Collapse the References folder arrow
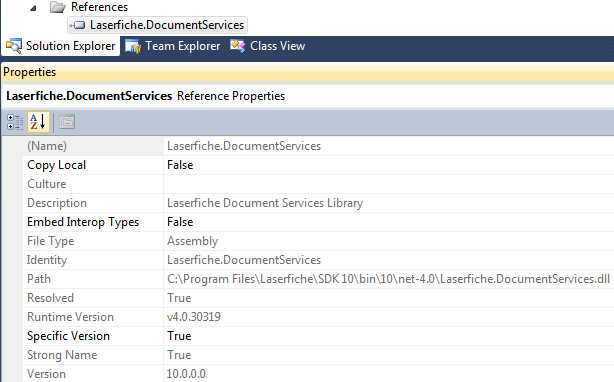Screen dimensions: 614x382 (33, 8)
